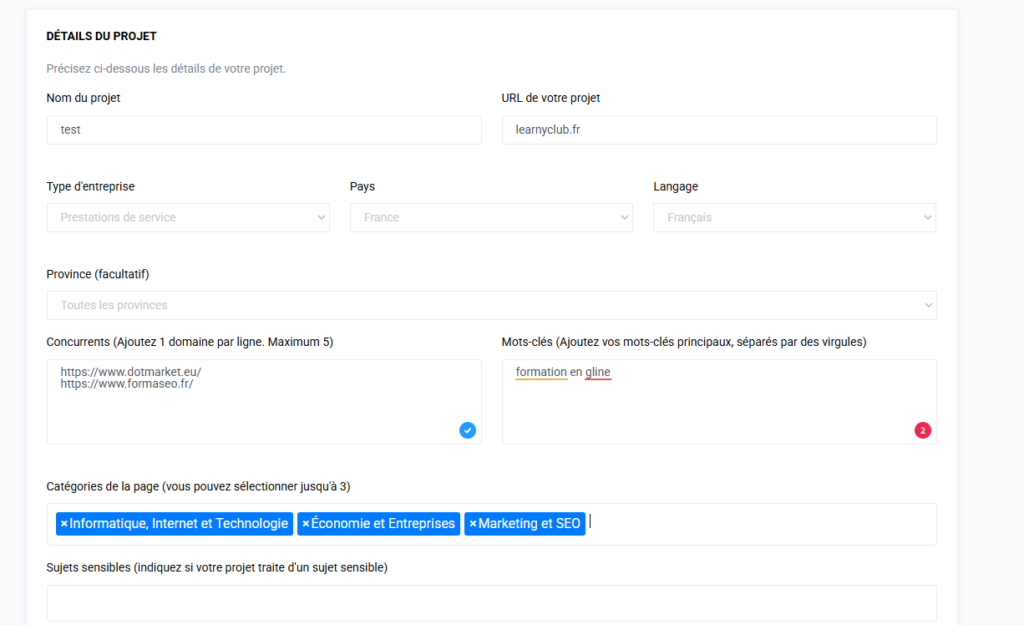Expand the Pays dropdown showing France
Image resolution: width=1024 pixels, height=625 pixels.
pos(491,217)
